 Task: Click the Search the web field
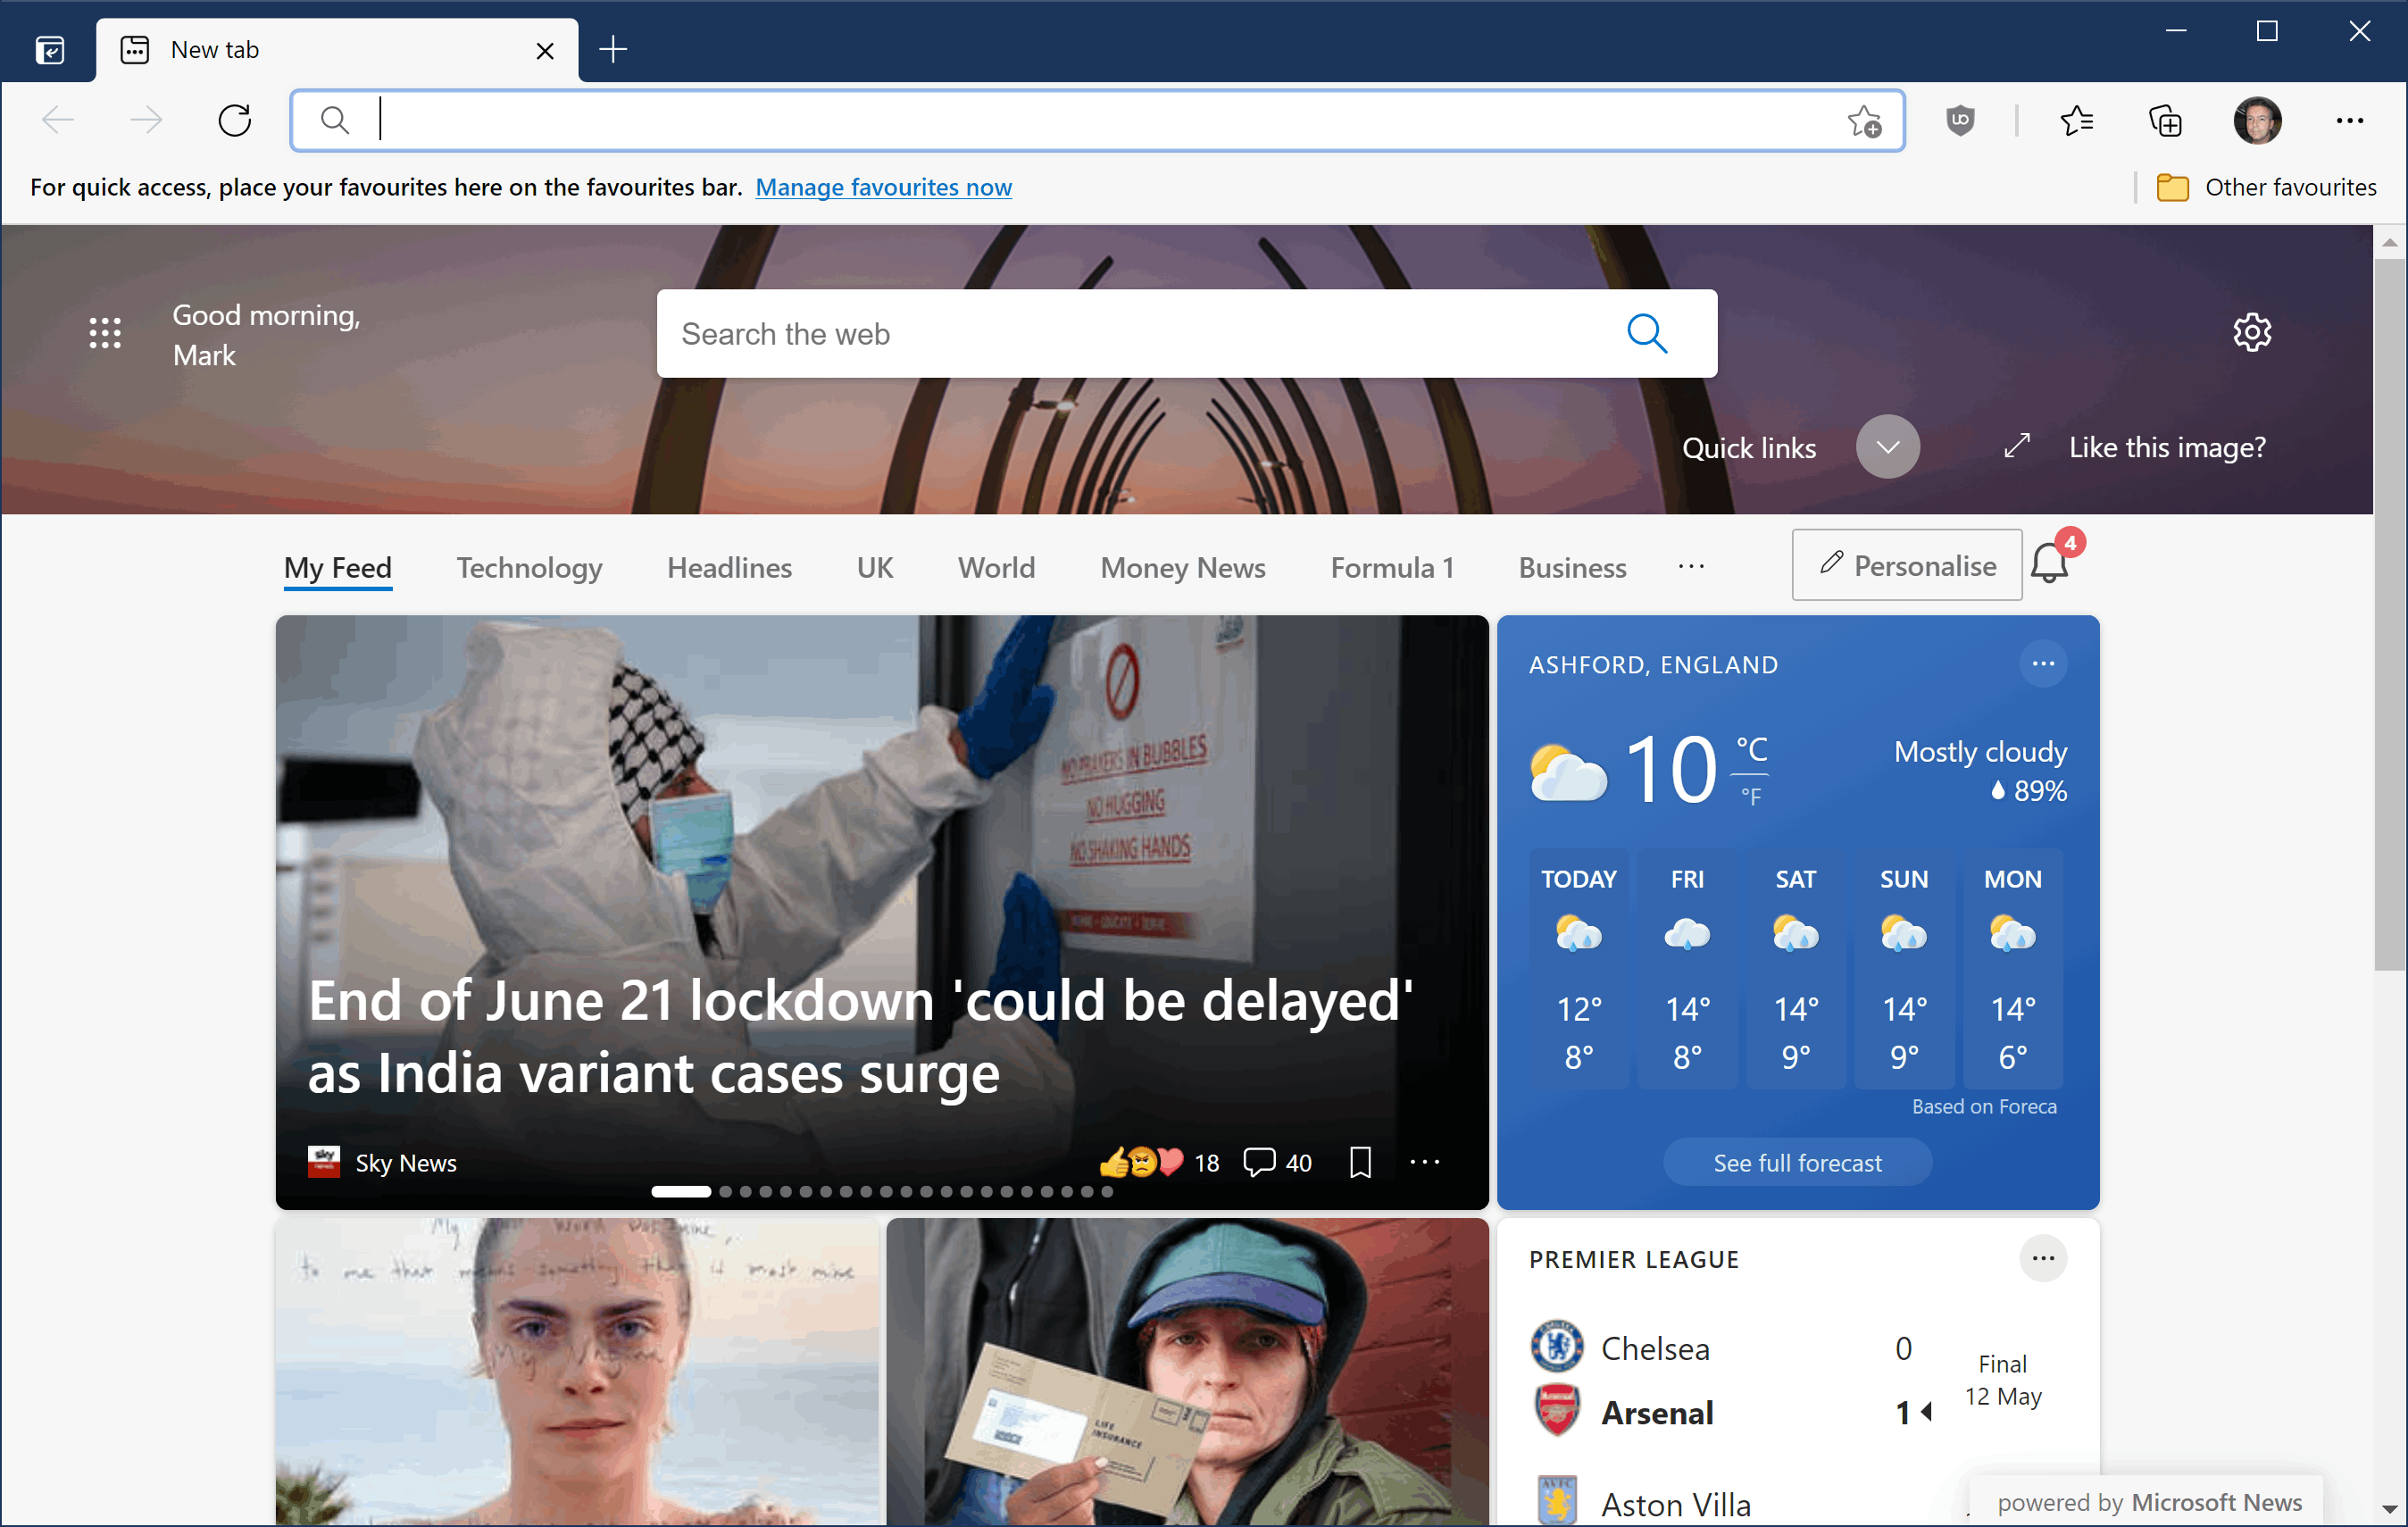1140,334
